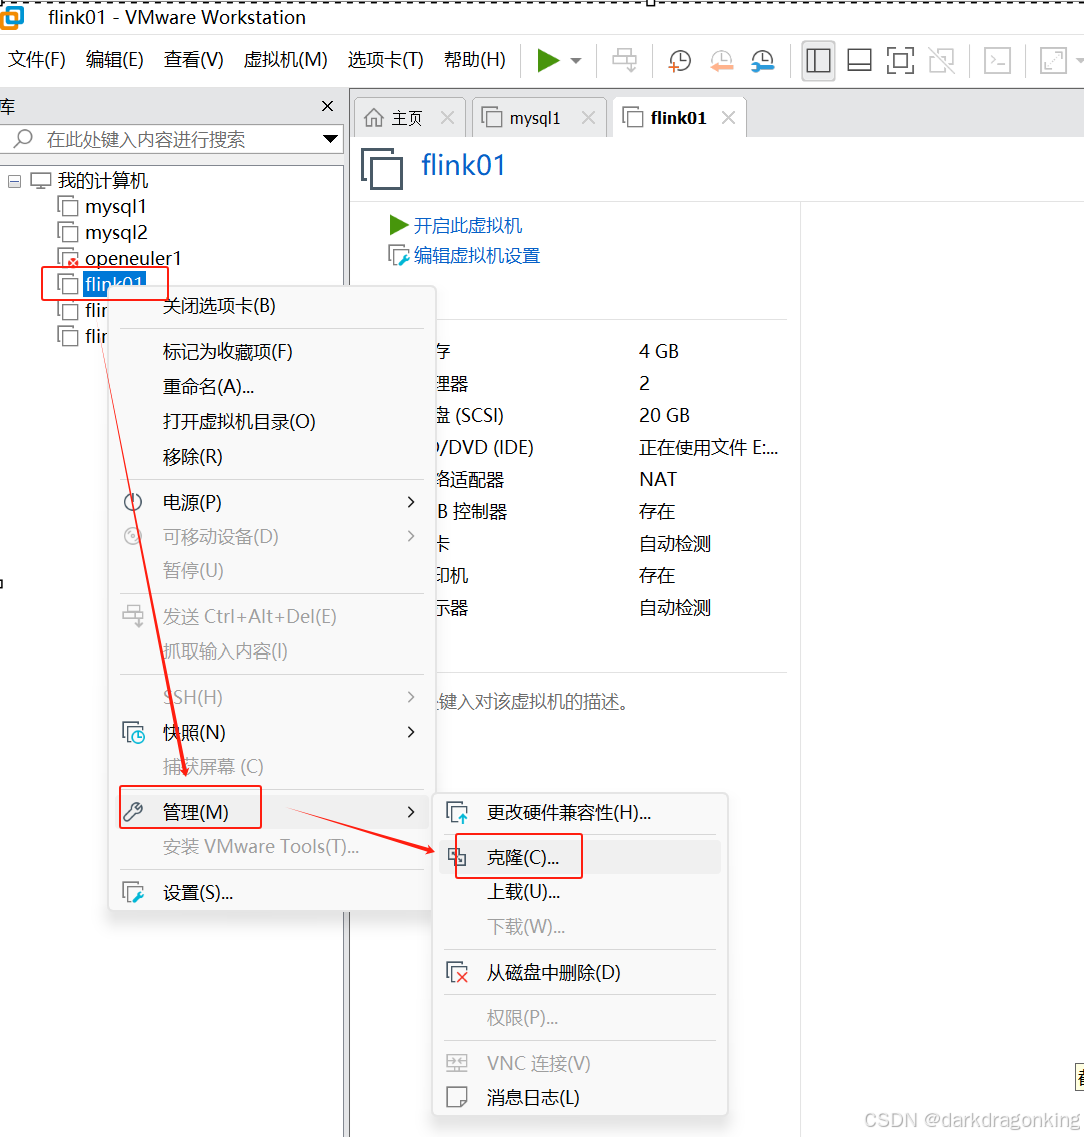Expand the 快照(N) submenu
This screenshot has width=1084, height=1137.
(x=272, y=732)
